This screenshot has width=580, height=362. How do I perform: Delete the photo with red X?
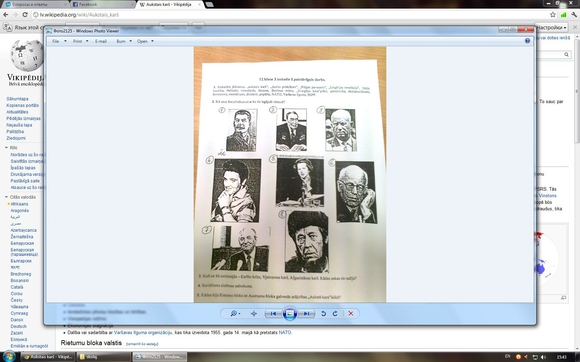[x=351, y=314]
